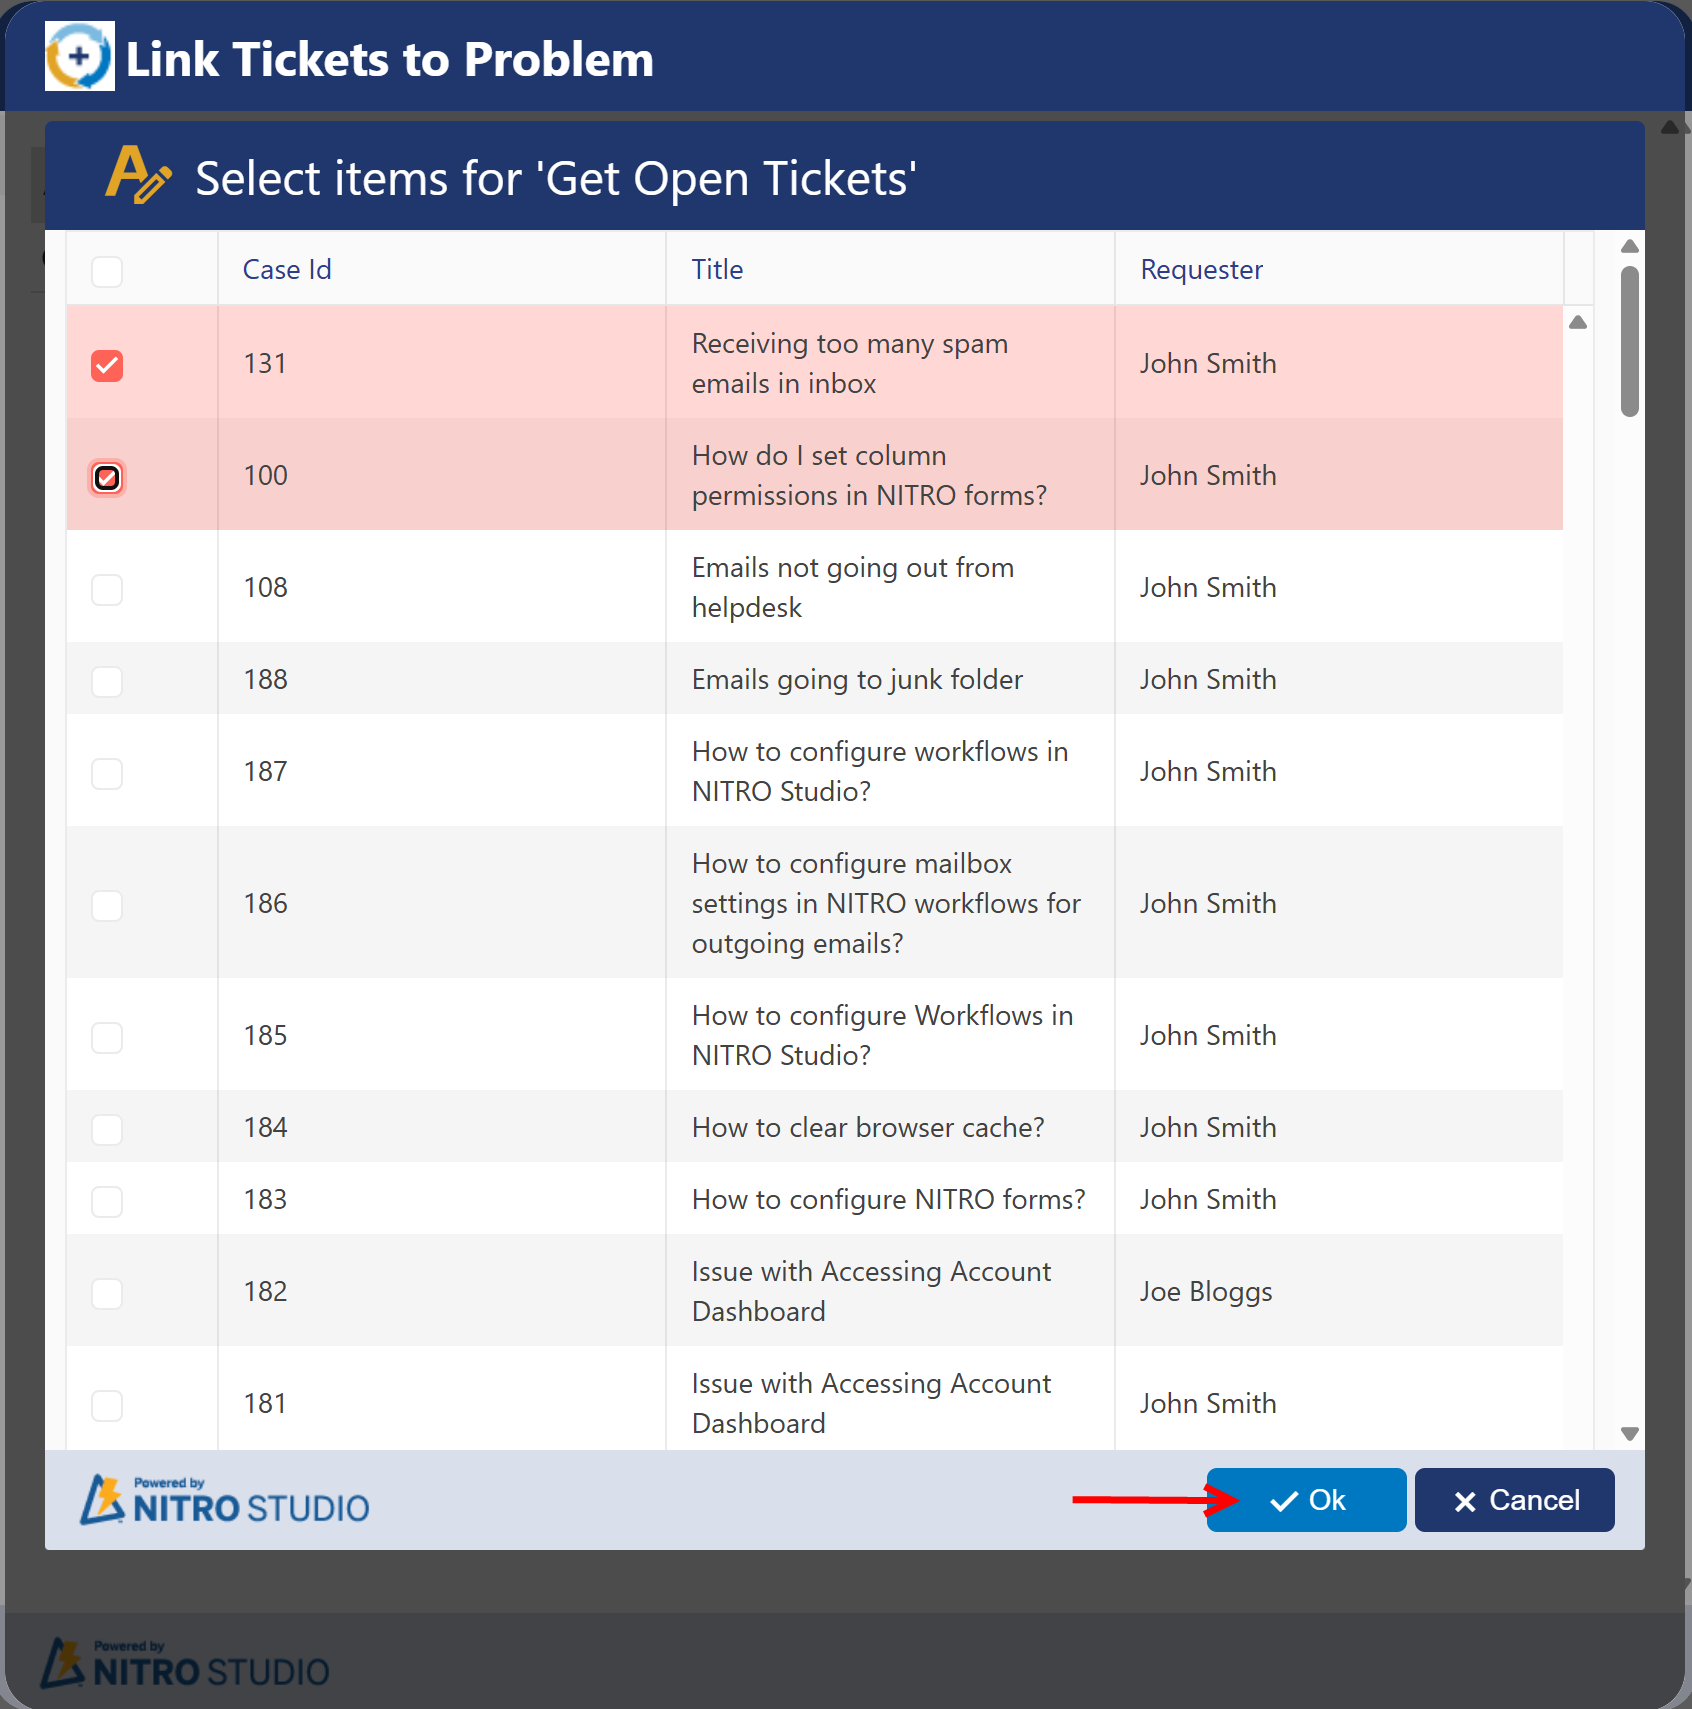The image size is (1692, 1709).
Task: Click the dimmed NITRO Studio logo at bottom
Action: (185, 1664)
